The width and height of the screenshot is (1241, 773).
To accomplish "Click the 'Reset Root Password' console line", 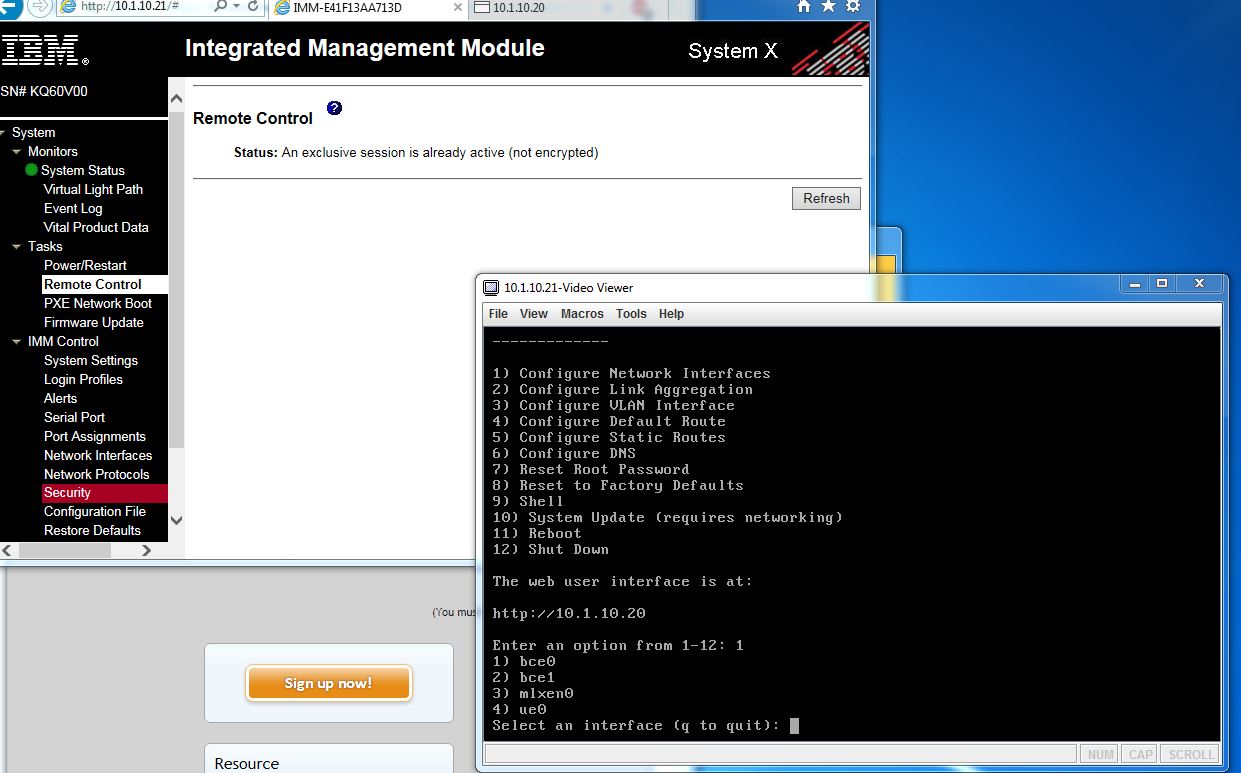I will click(x=590, y=469).
